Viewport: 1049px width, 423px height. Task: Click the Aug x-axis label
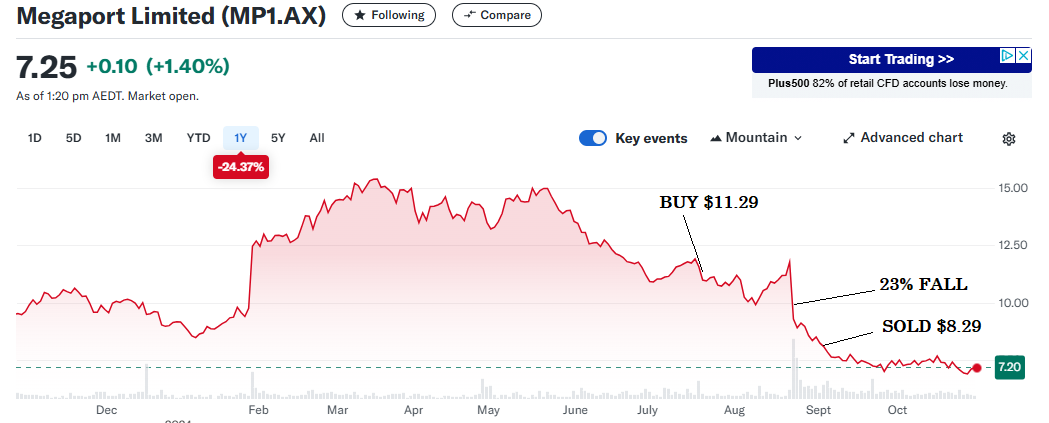[735, 410]
